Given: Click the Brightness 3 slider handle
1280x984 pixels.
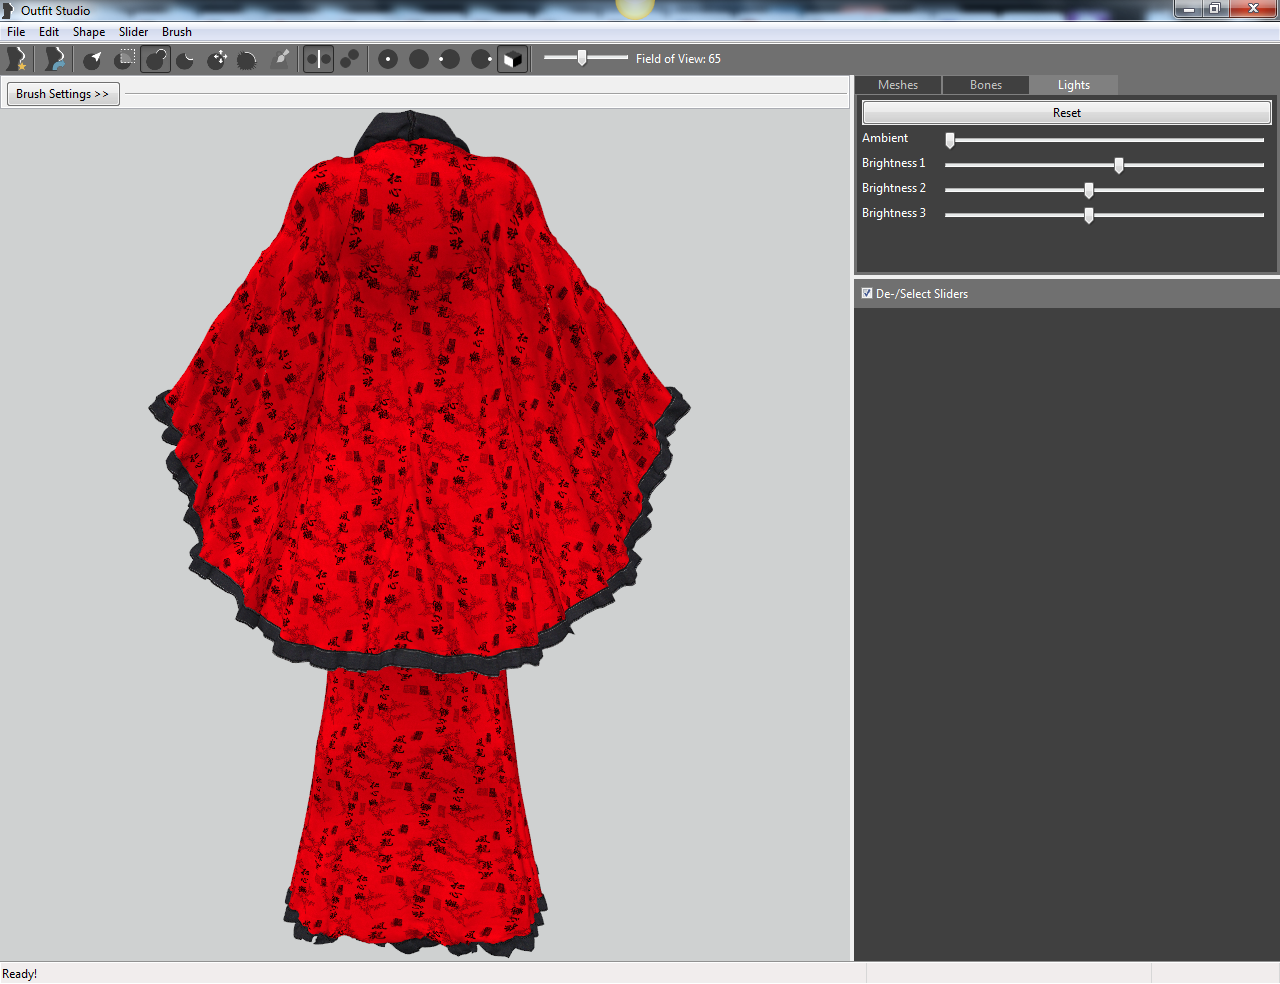Looking at the screenshot, I should tap(1089, 215).
